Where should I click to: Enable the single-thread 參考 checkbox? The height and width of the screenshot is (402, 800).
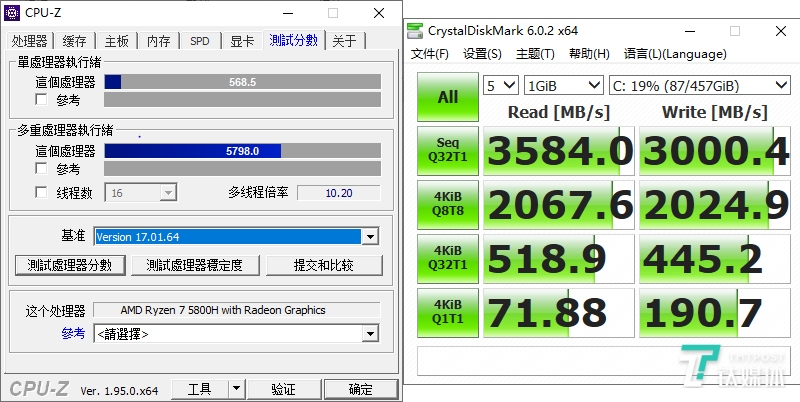41,99
